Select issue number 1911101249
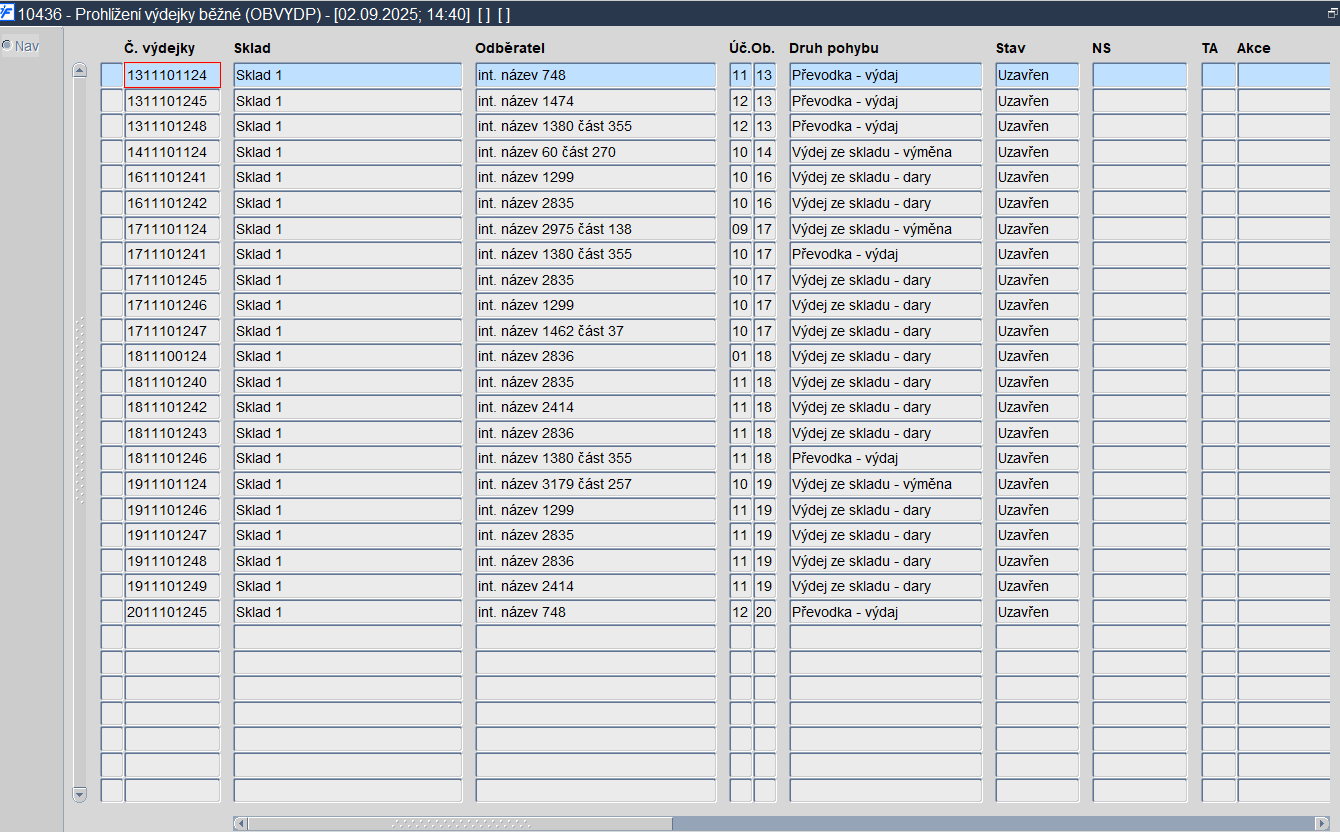The image size is (1340, 832). tap(172, 586)
